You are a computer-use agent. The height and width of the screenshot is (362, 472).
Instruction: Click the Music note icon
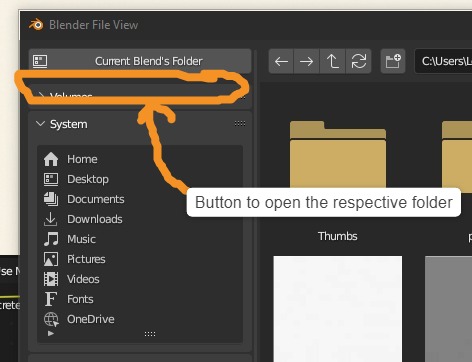coord(51,239)
